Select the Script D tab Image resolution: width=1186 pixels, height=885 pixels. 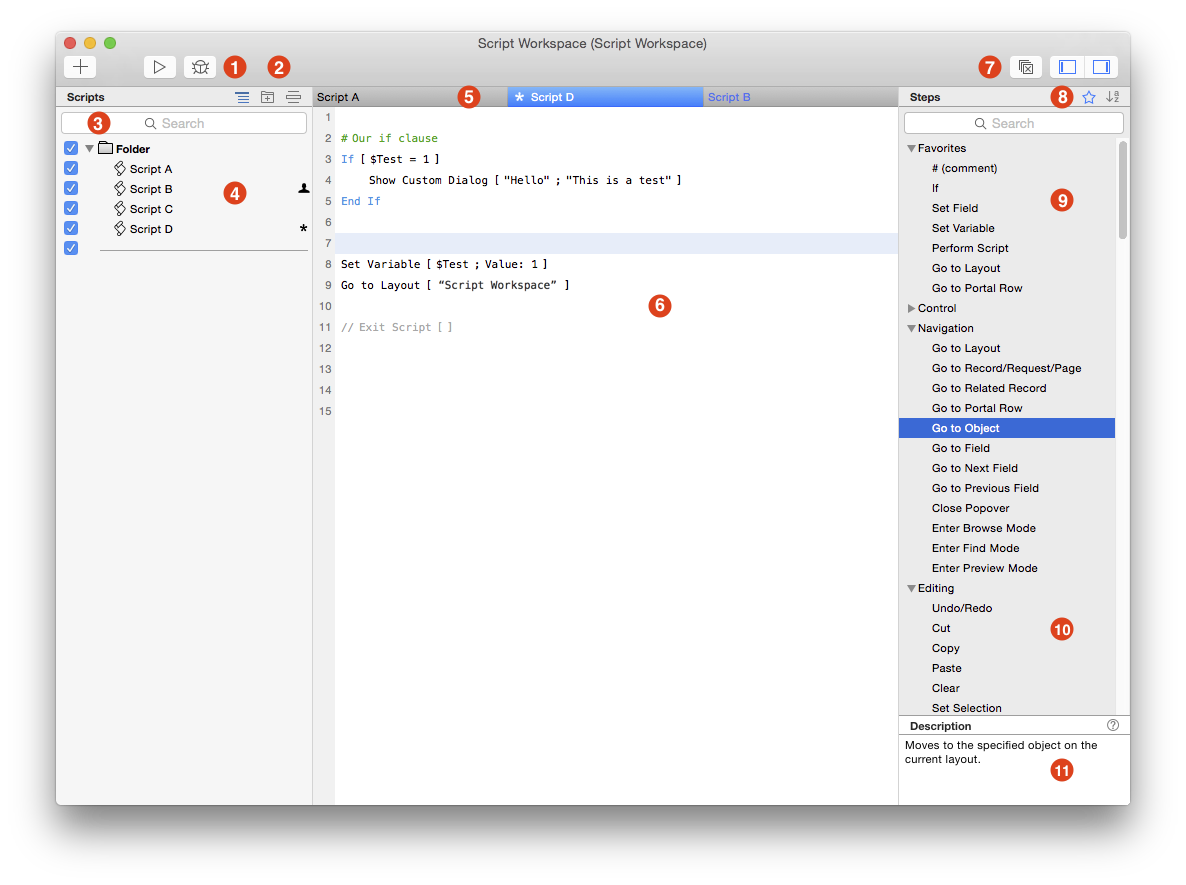click(605, 97)
